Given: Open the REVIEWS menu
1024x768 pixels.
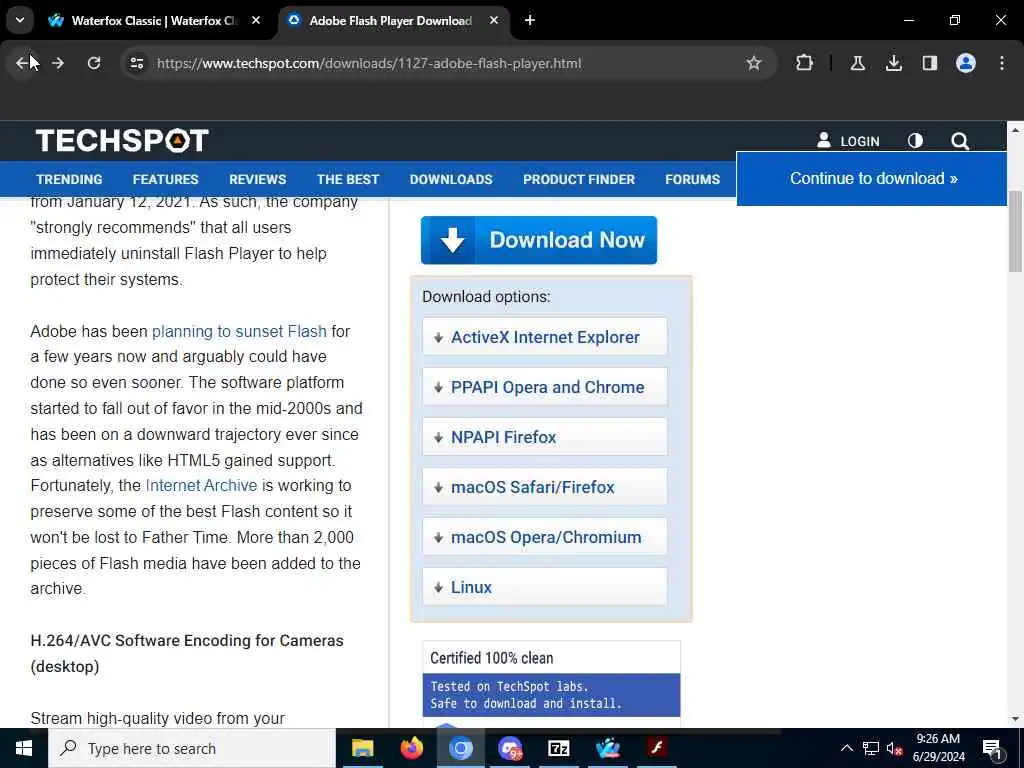Looking at the screenshot, I should click(x=257, y=179).
